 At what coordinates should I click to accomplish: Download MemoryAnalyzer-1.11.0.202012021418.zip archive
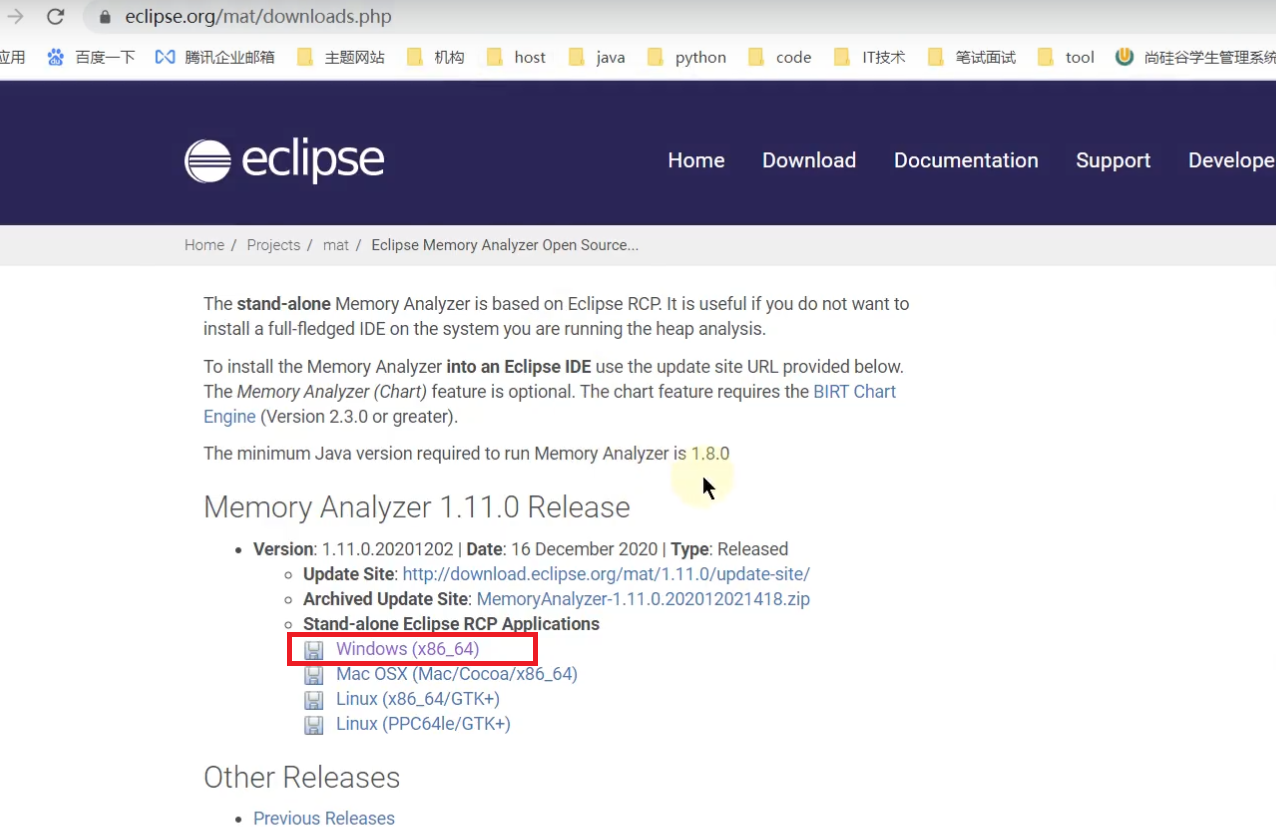click(x=643, y=599)
